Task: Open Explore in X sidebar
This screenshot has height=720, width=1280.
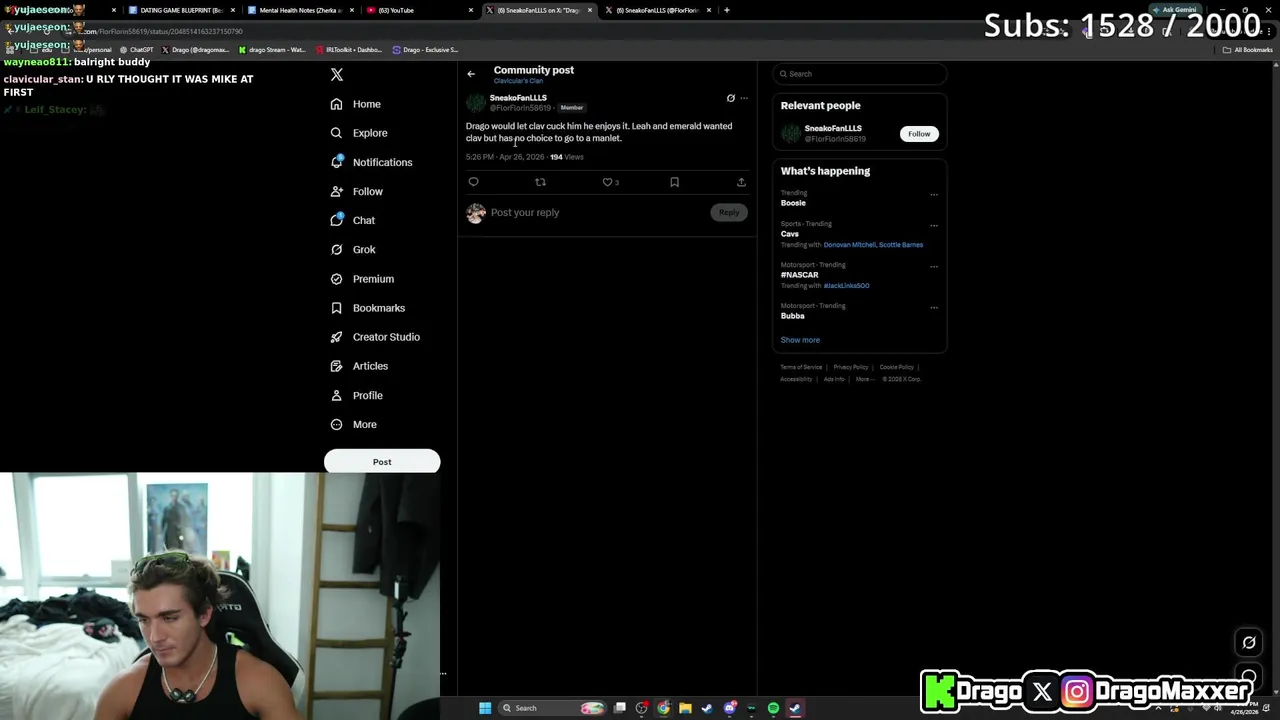Action: click(359, 133)
